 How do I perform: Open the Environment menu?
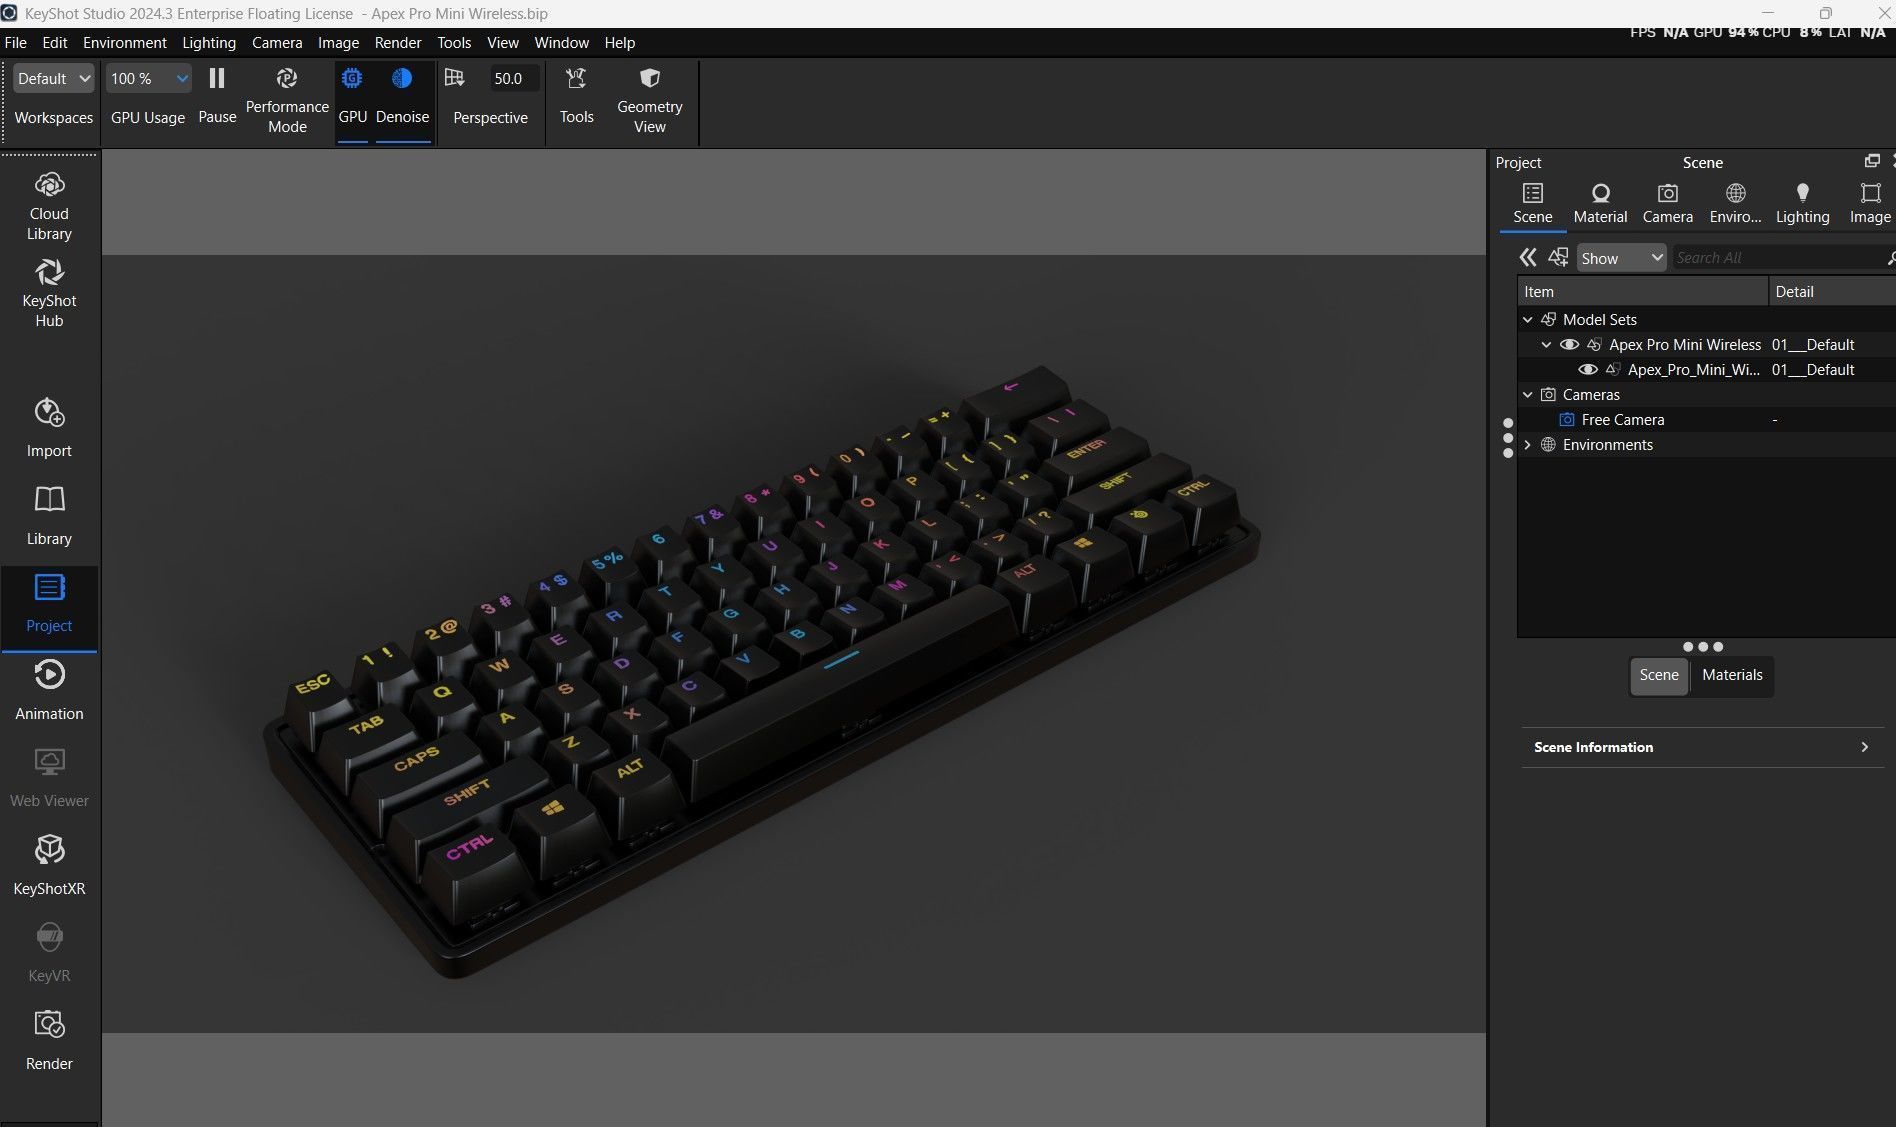pos(125,42)
